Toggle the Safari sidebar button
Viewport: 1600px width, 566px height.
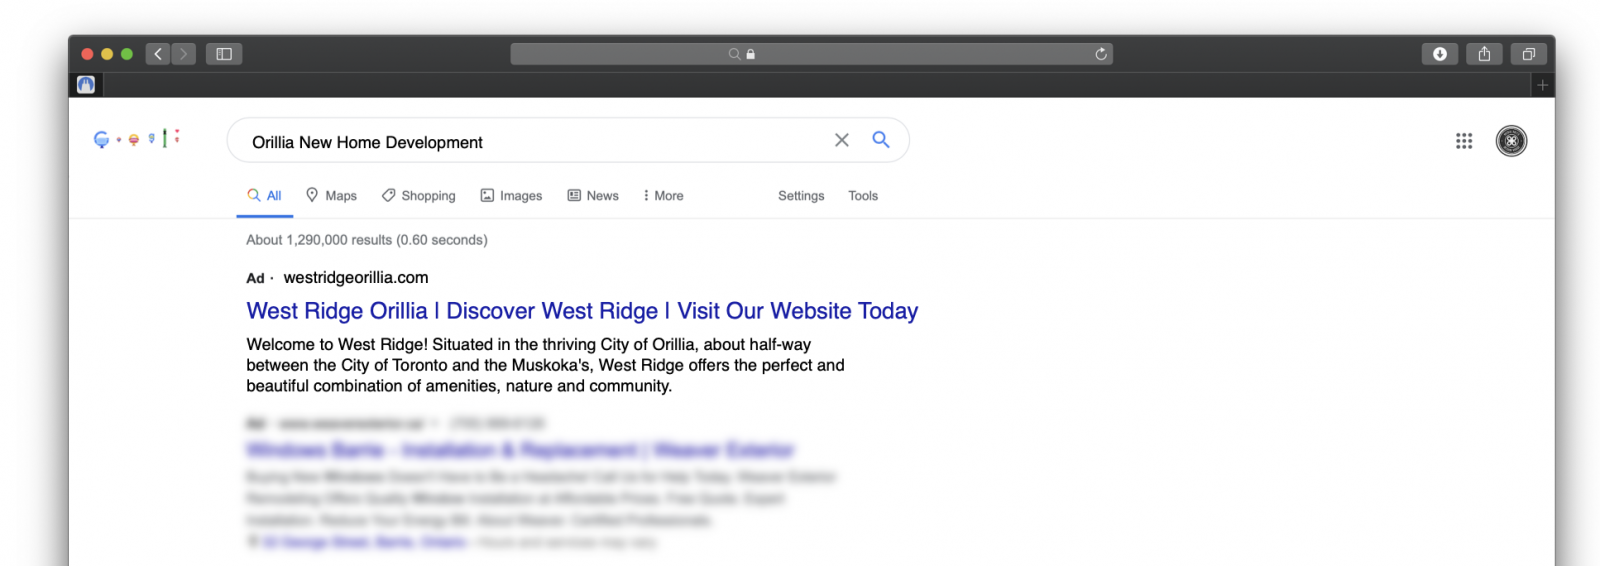[x=224, y=54]
